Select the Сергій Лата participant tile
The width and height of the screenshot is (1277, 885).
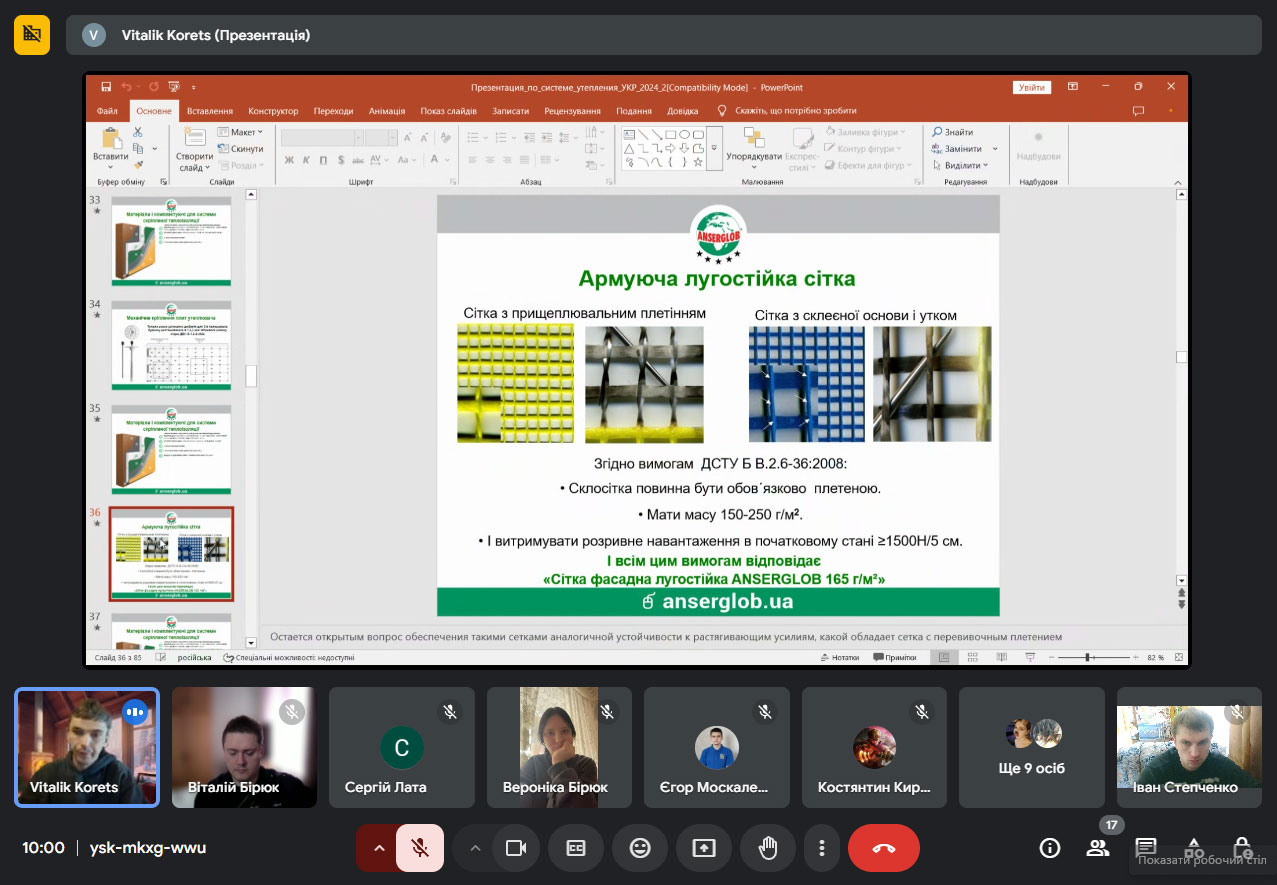[402, 747]
